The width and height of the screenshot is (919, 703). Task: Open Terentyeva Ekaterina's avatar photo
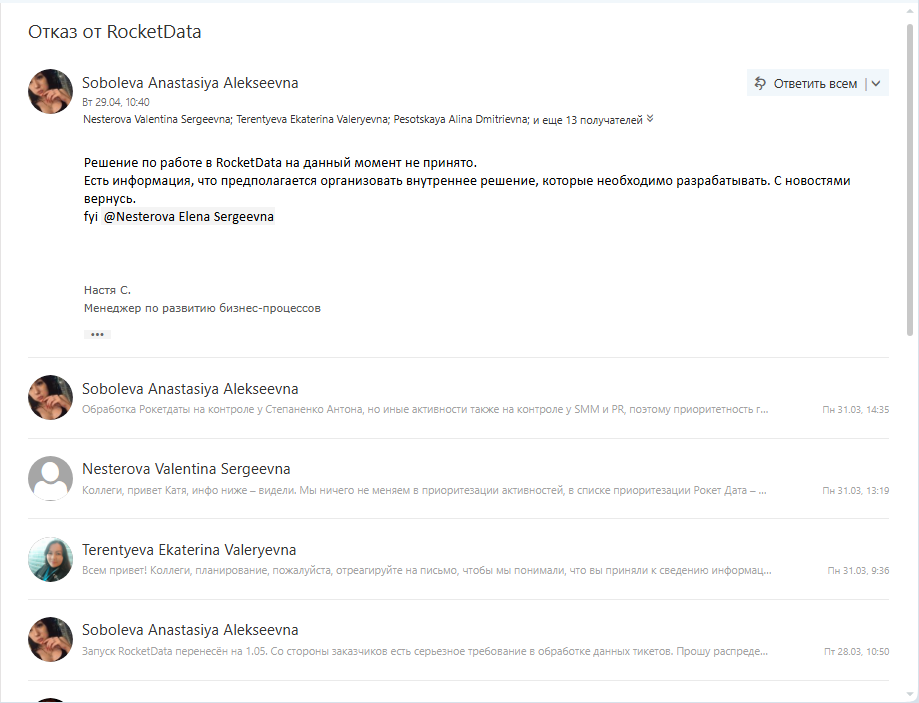point(50,559)
